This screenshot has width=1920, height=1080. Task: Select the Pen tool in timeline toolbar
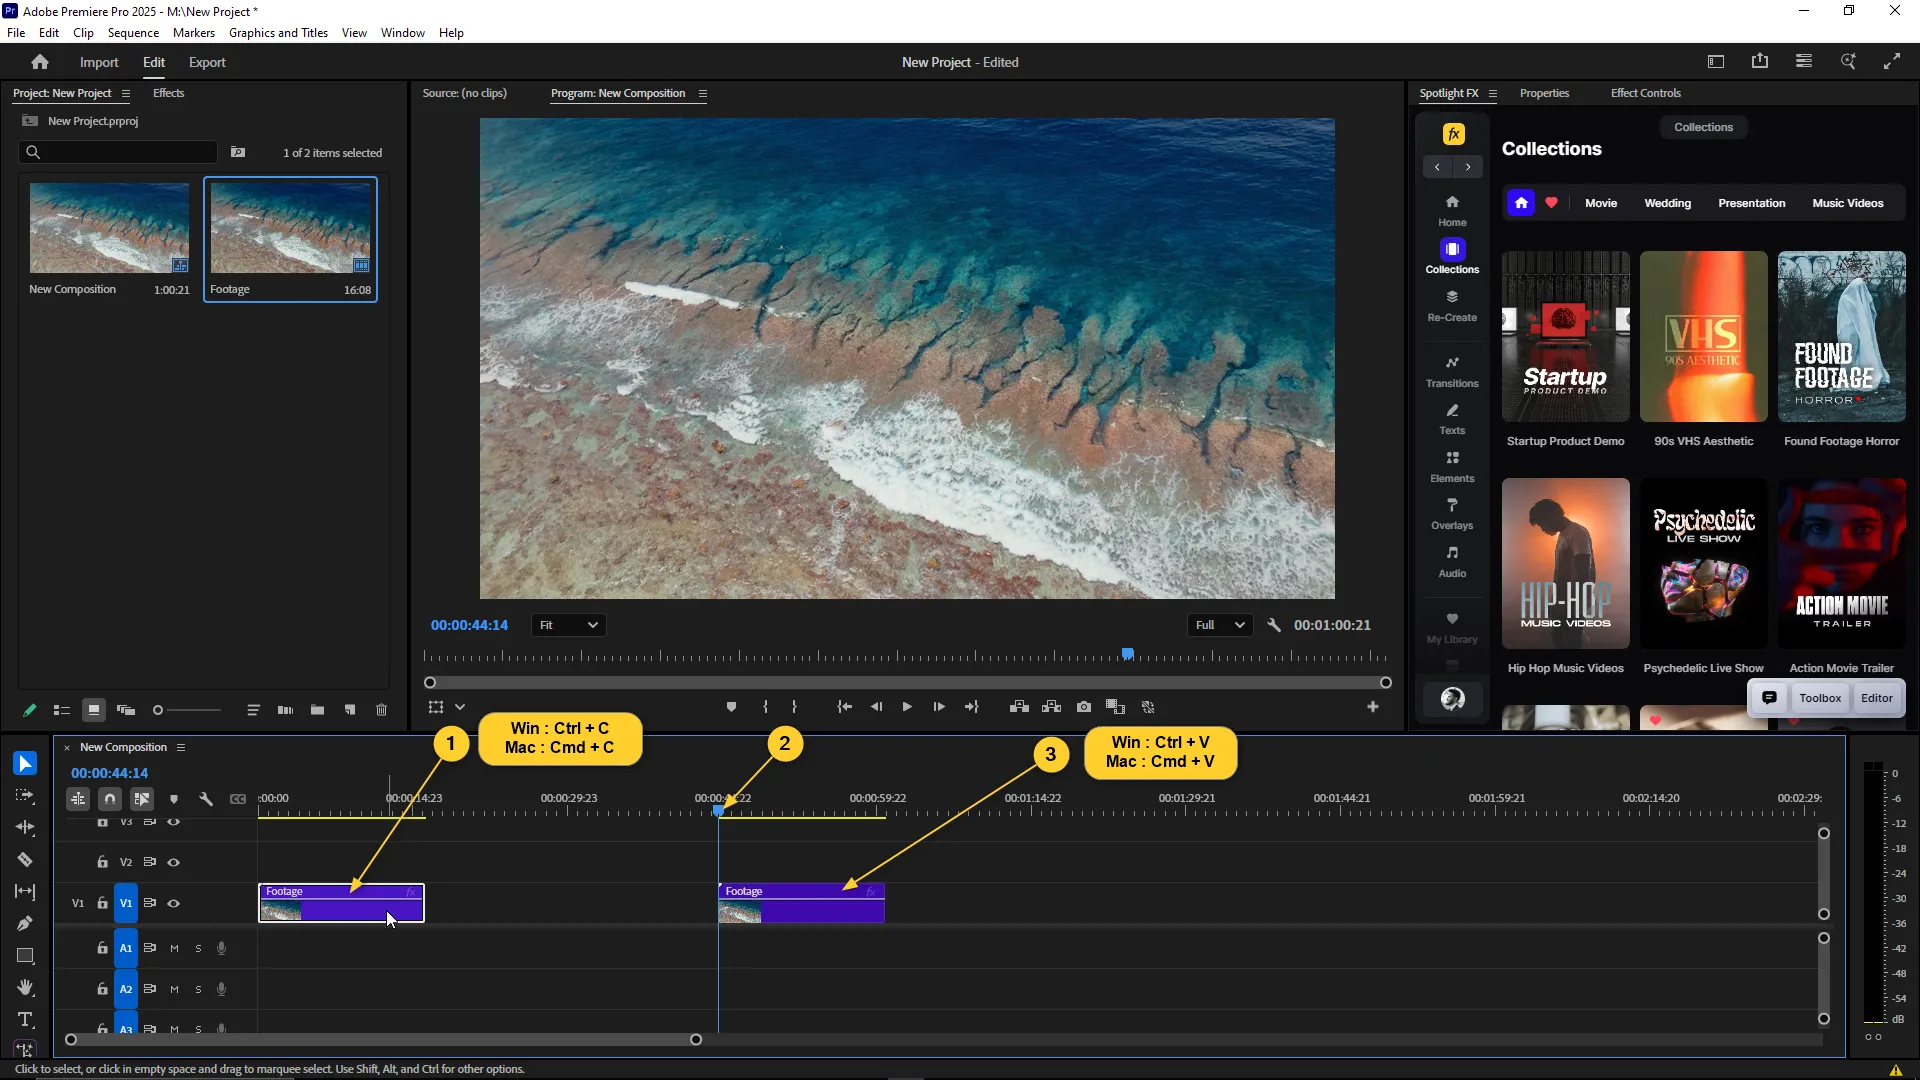25,923
